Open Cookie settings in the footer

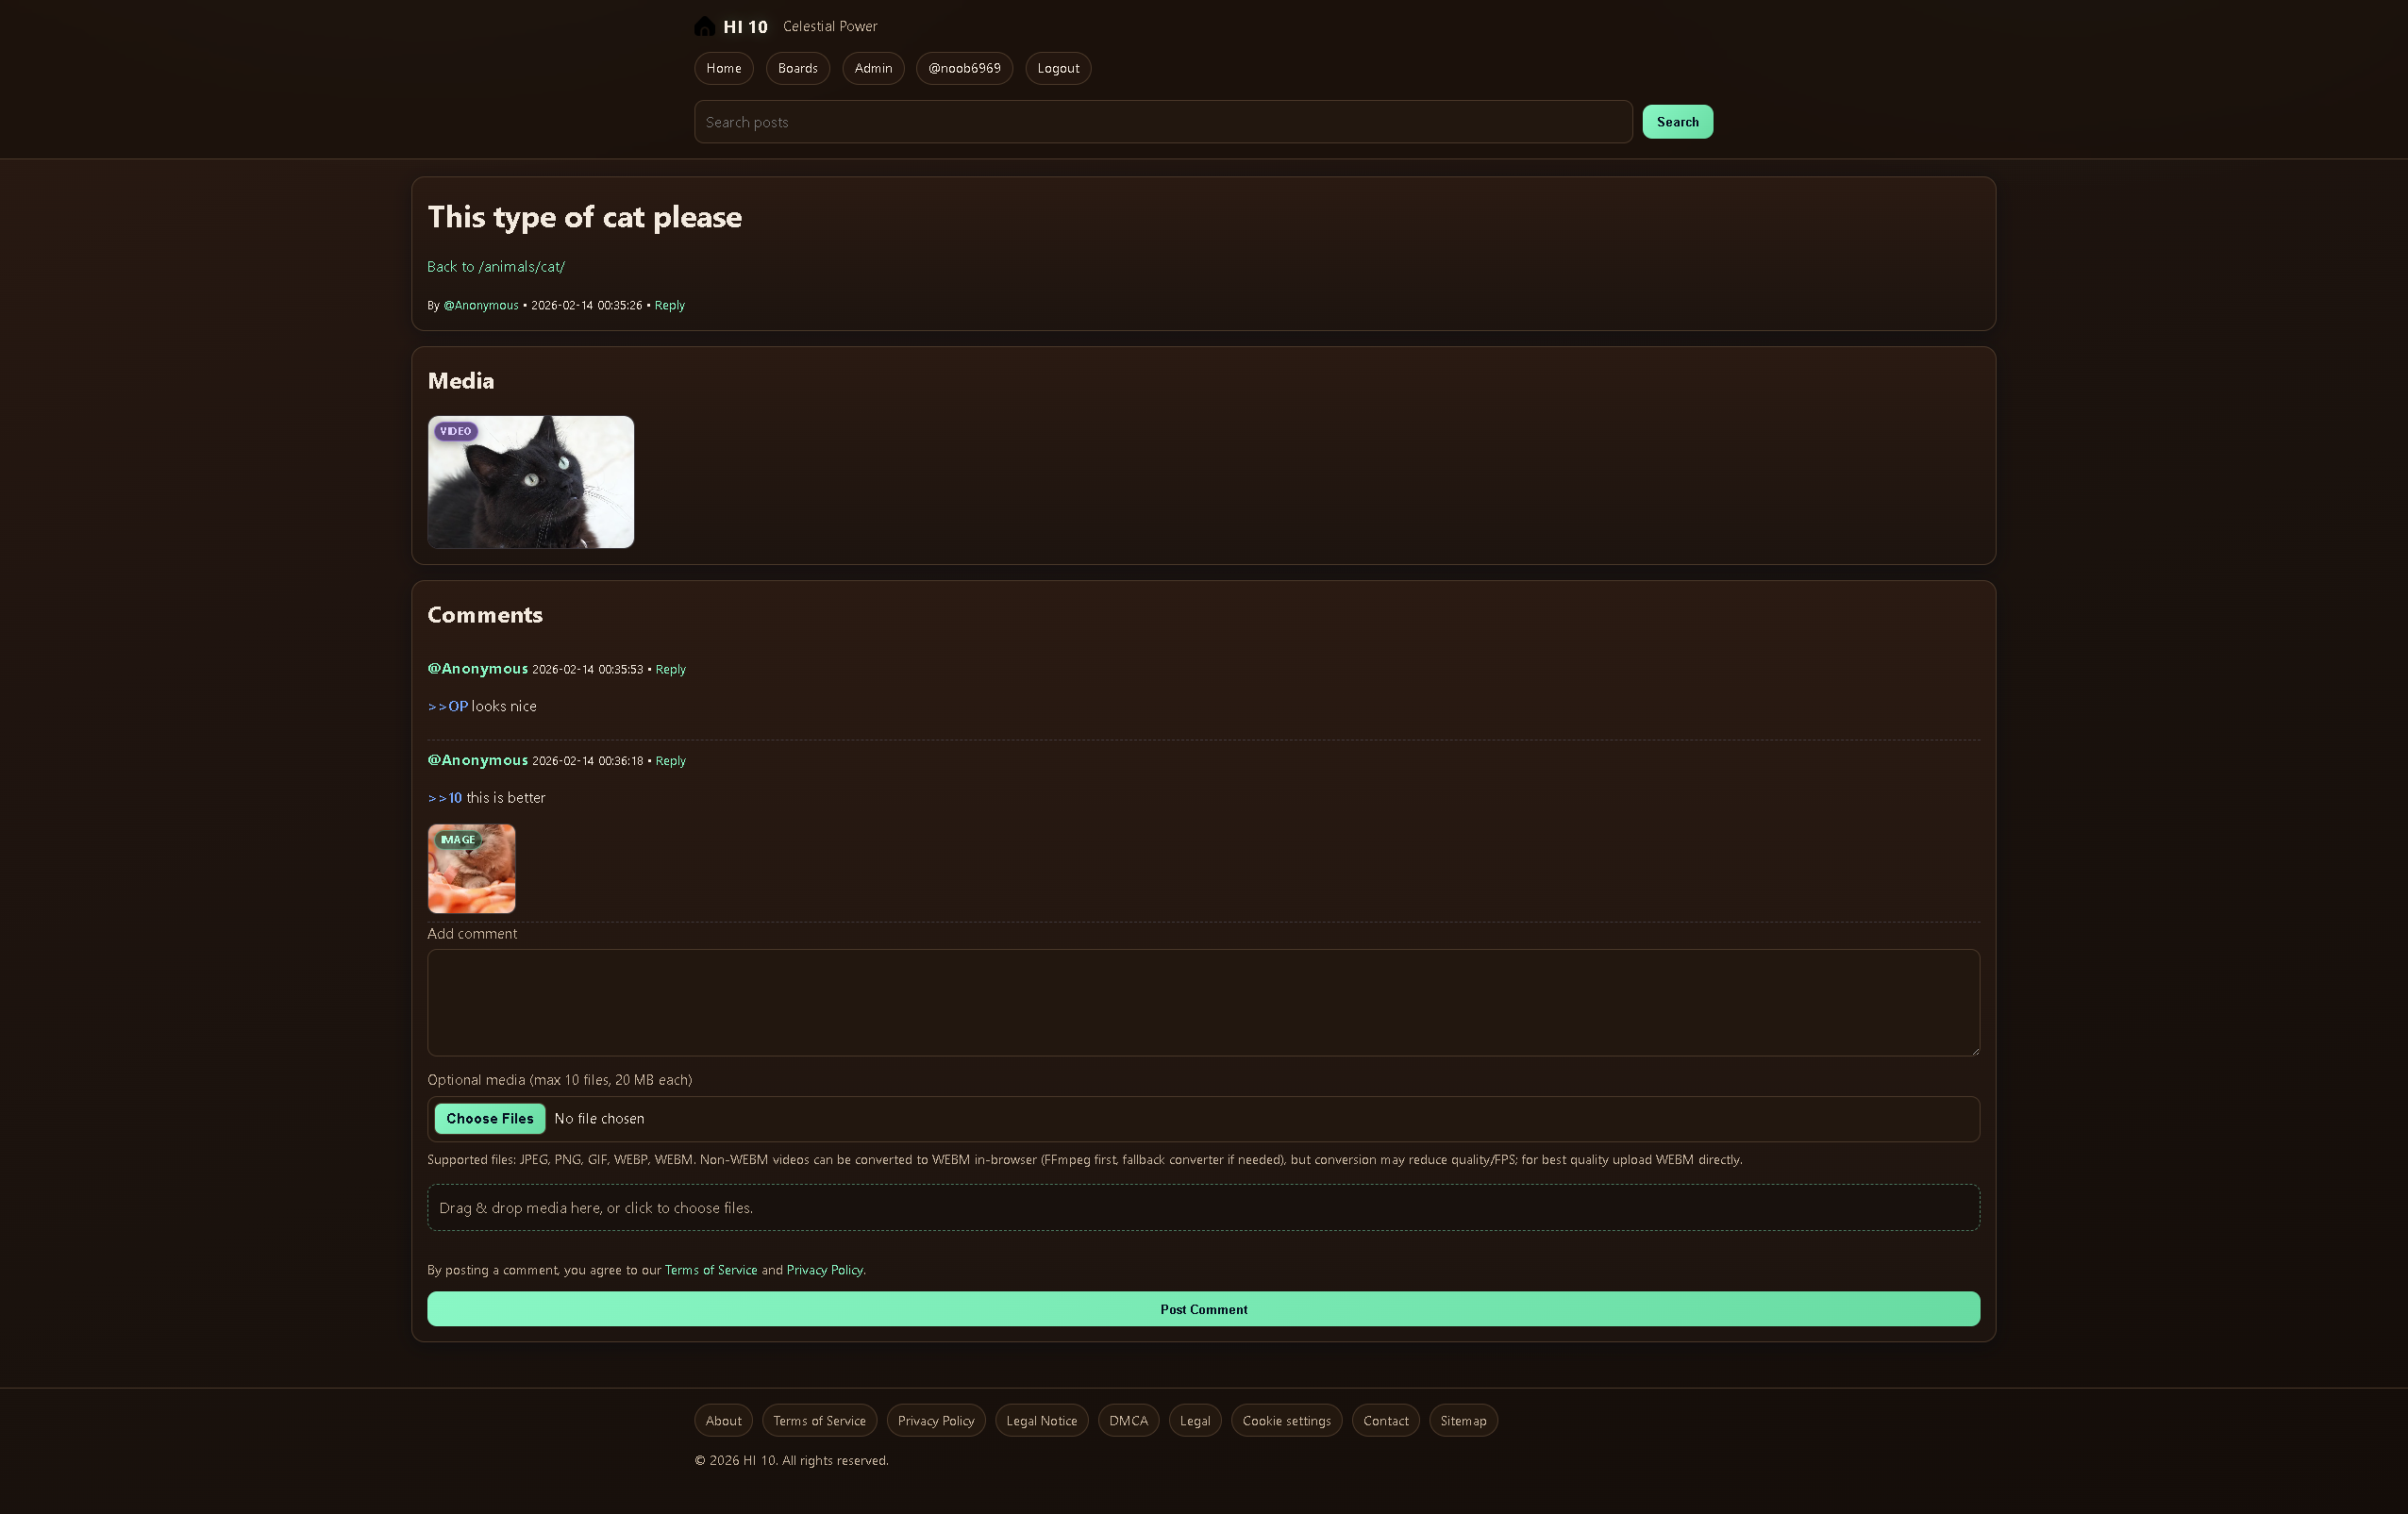click(1286, 1420)
